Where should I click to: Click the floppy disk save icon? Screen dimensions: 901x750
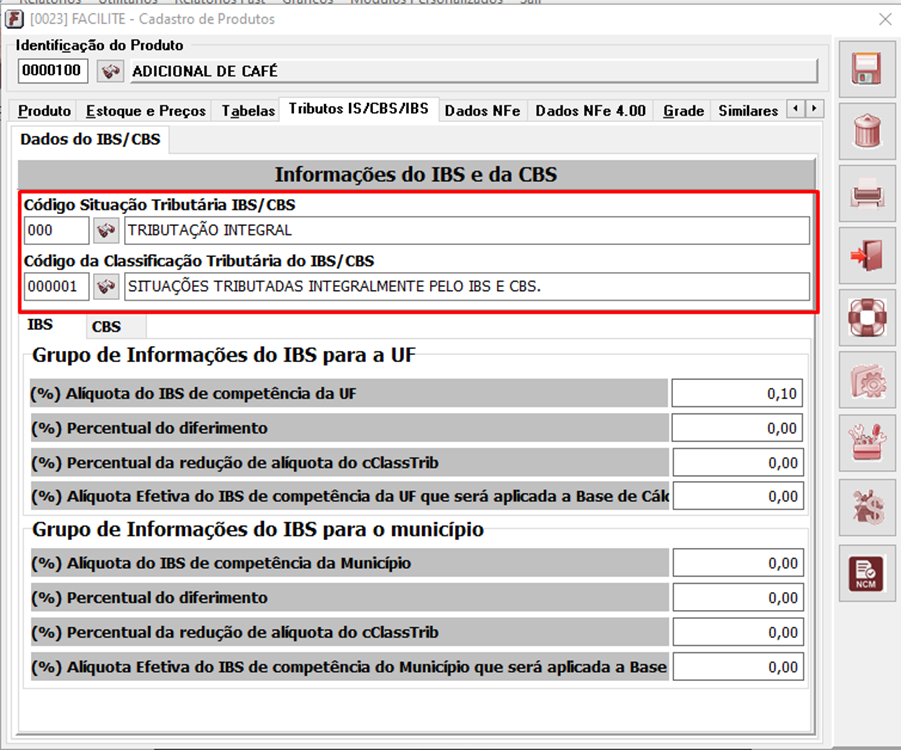tap(865, 69)
